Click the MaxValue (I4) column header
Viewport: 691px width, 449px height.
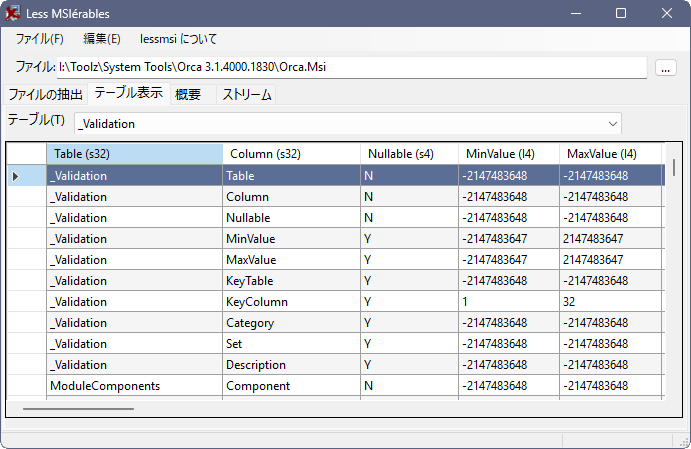click(610, 154)
